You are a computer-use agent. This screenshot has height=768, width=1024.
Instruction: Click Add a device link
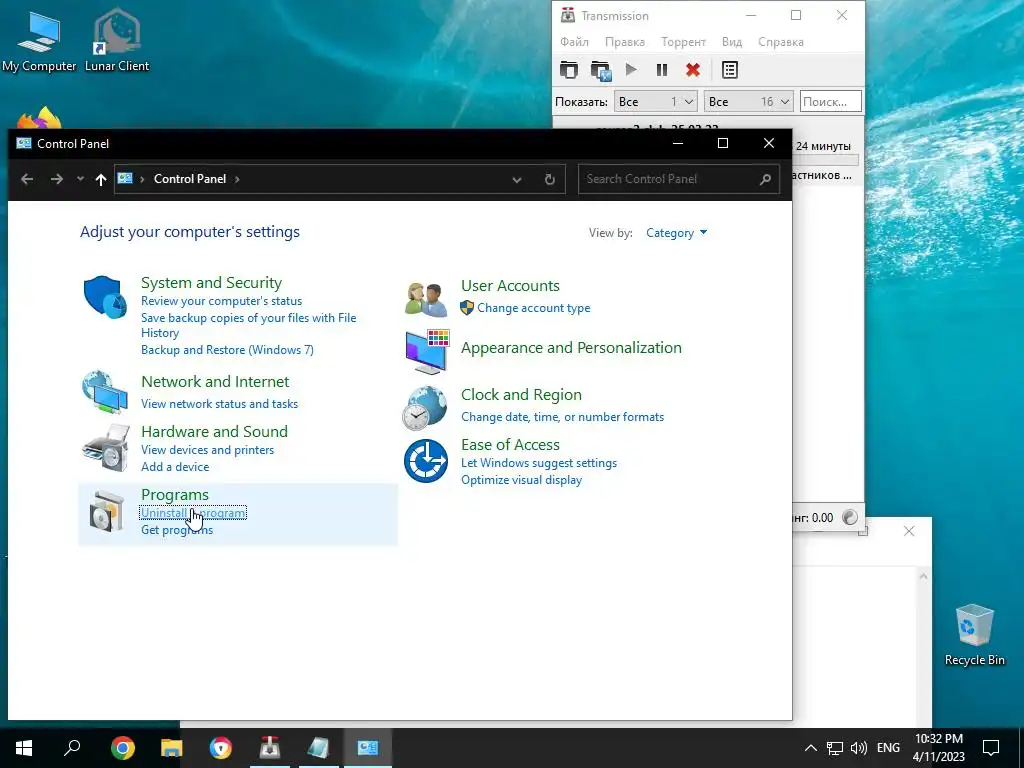(175, 467)
